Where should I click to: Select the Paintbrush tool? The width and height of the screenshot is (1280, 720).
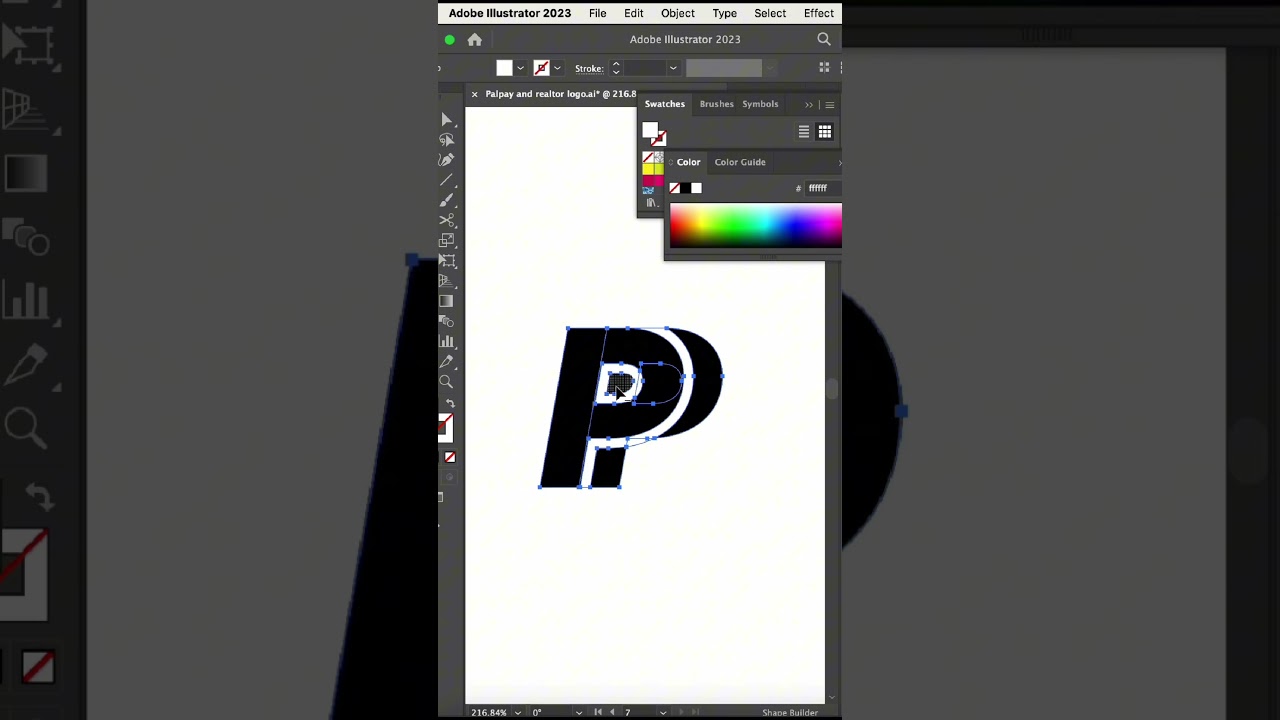447,200
